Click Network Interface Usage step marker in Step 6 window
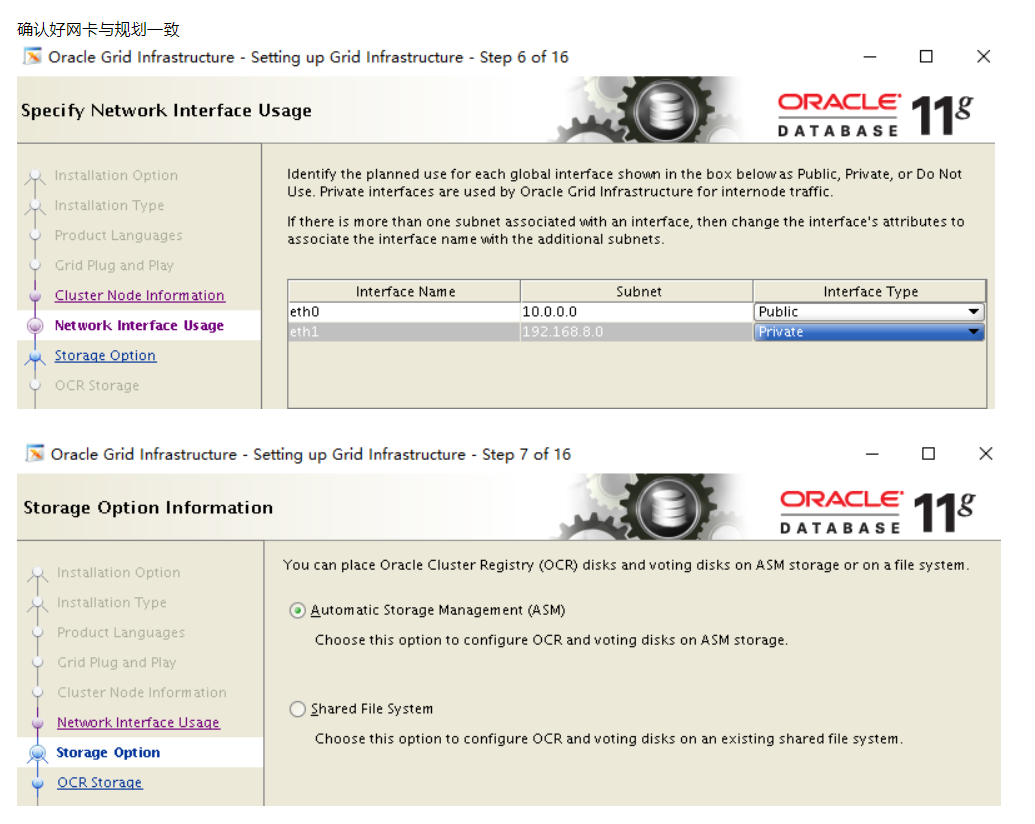 35,326
